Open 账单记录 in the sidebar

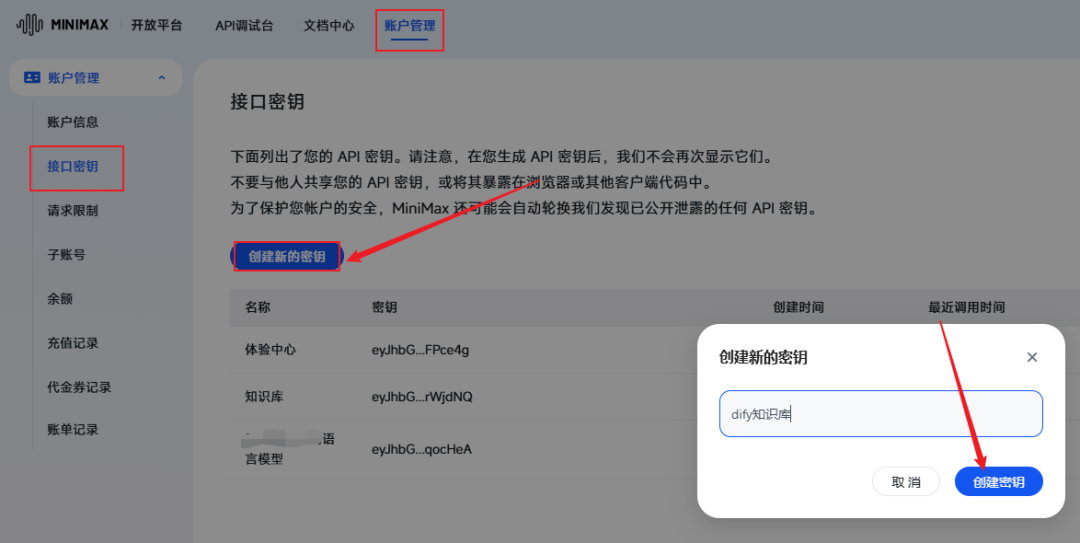click(72, 429)
